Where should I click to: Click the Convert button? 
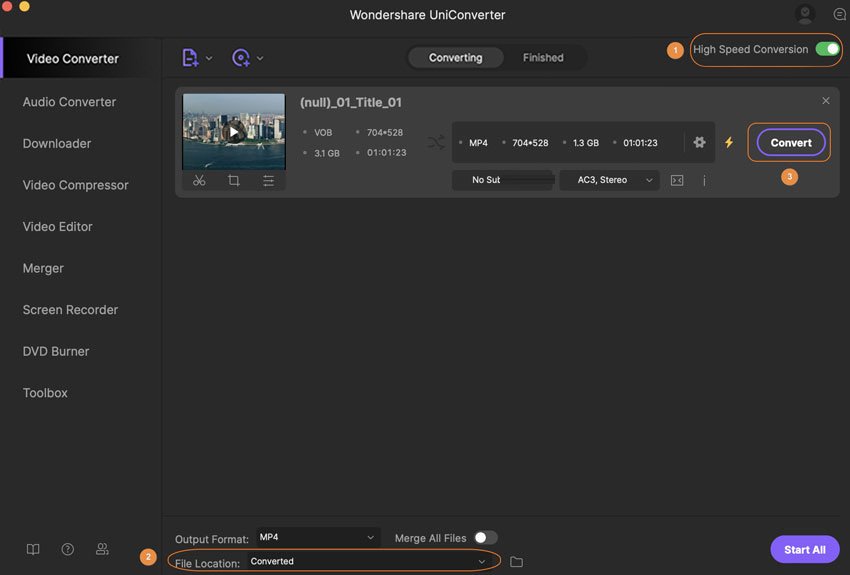(791, 143)
